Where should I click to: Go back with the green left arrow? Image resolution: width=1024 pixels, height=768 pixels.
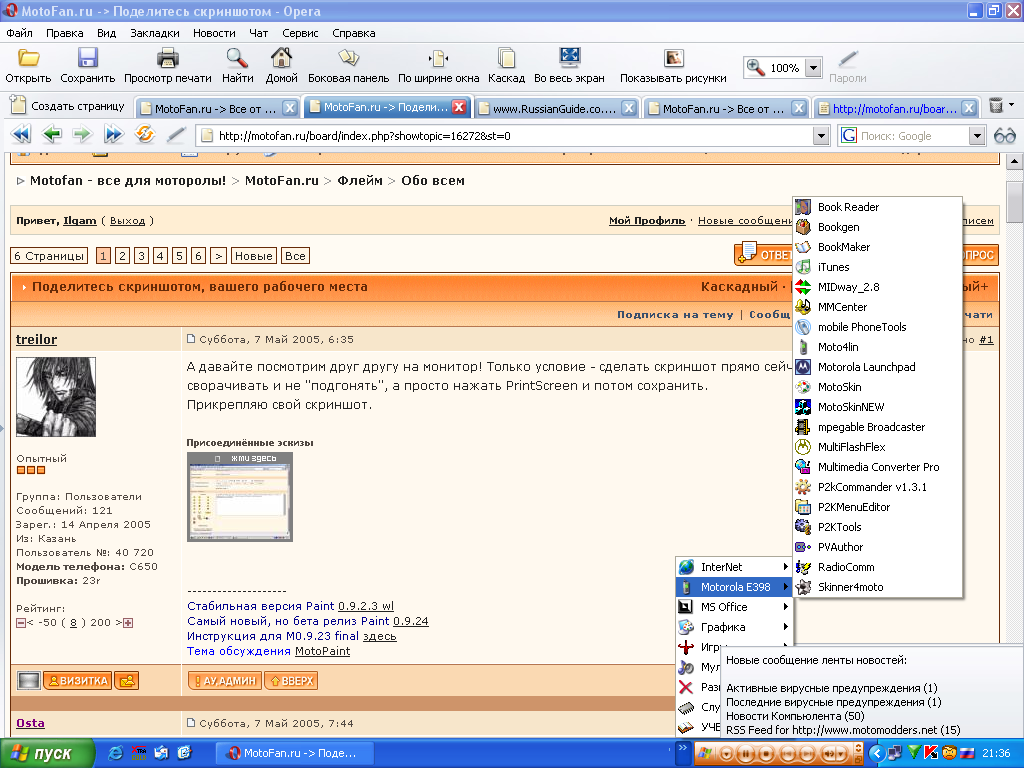52,135
